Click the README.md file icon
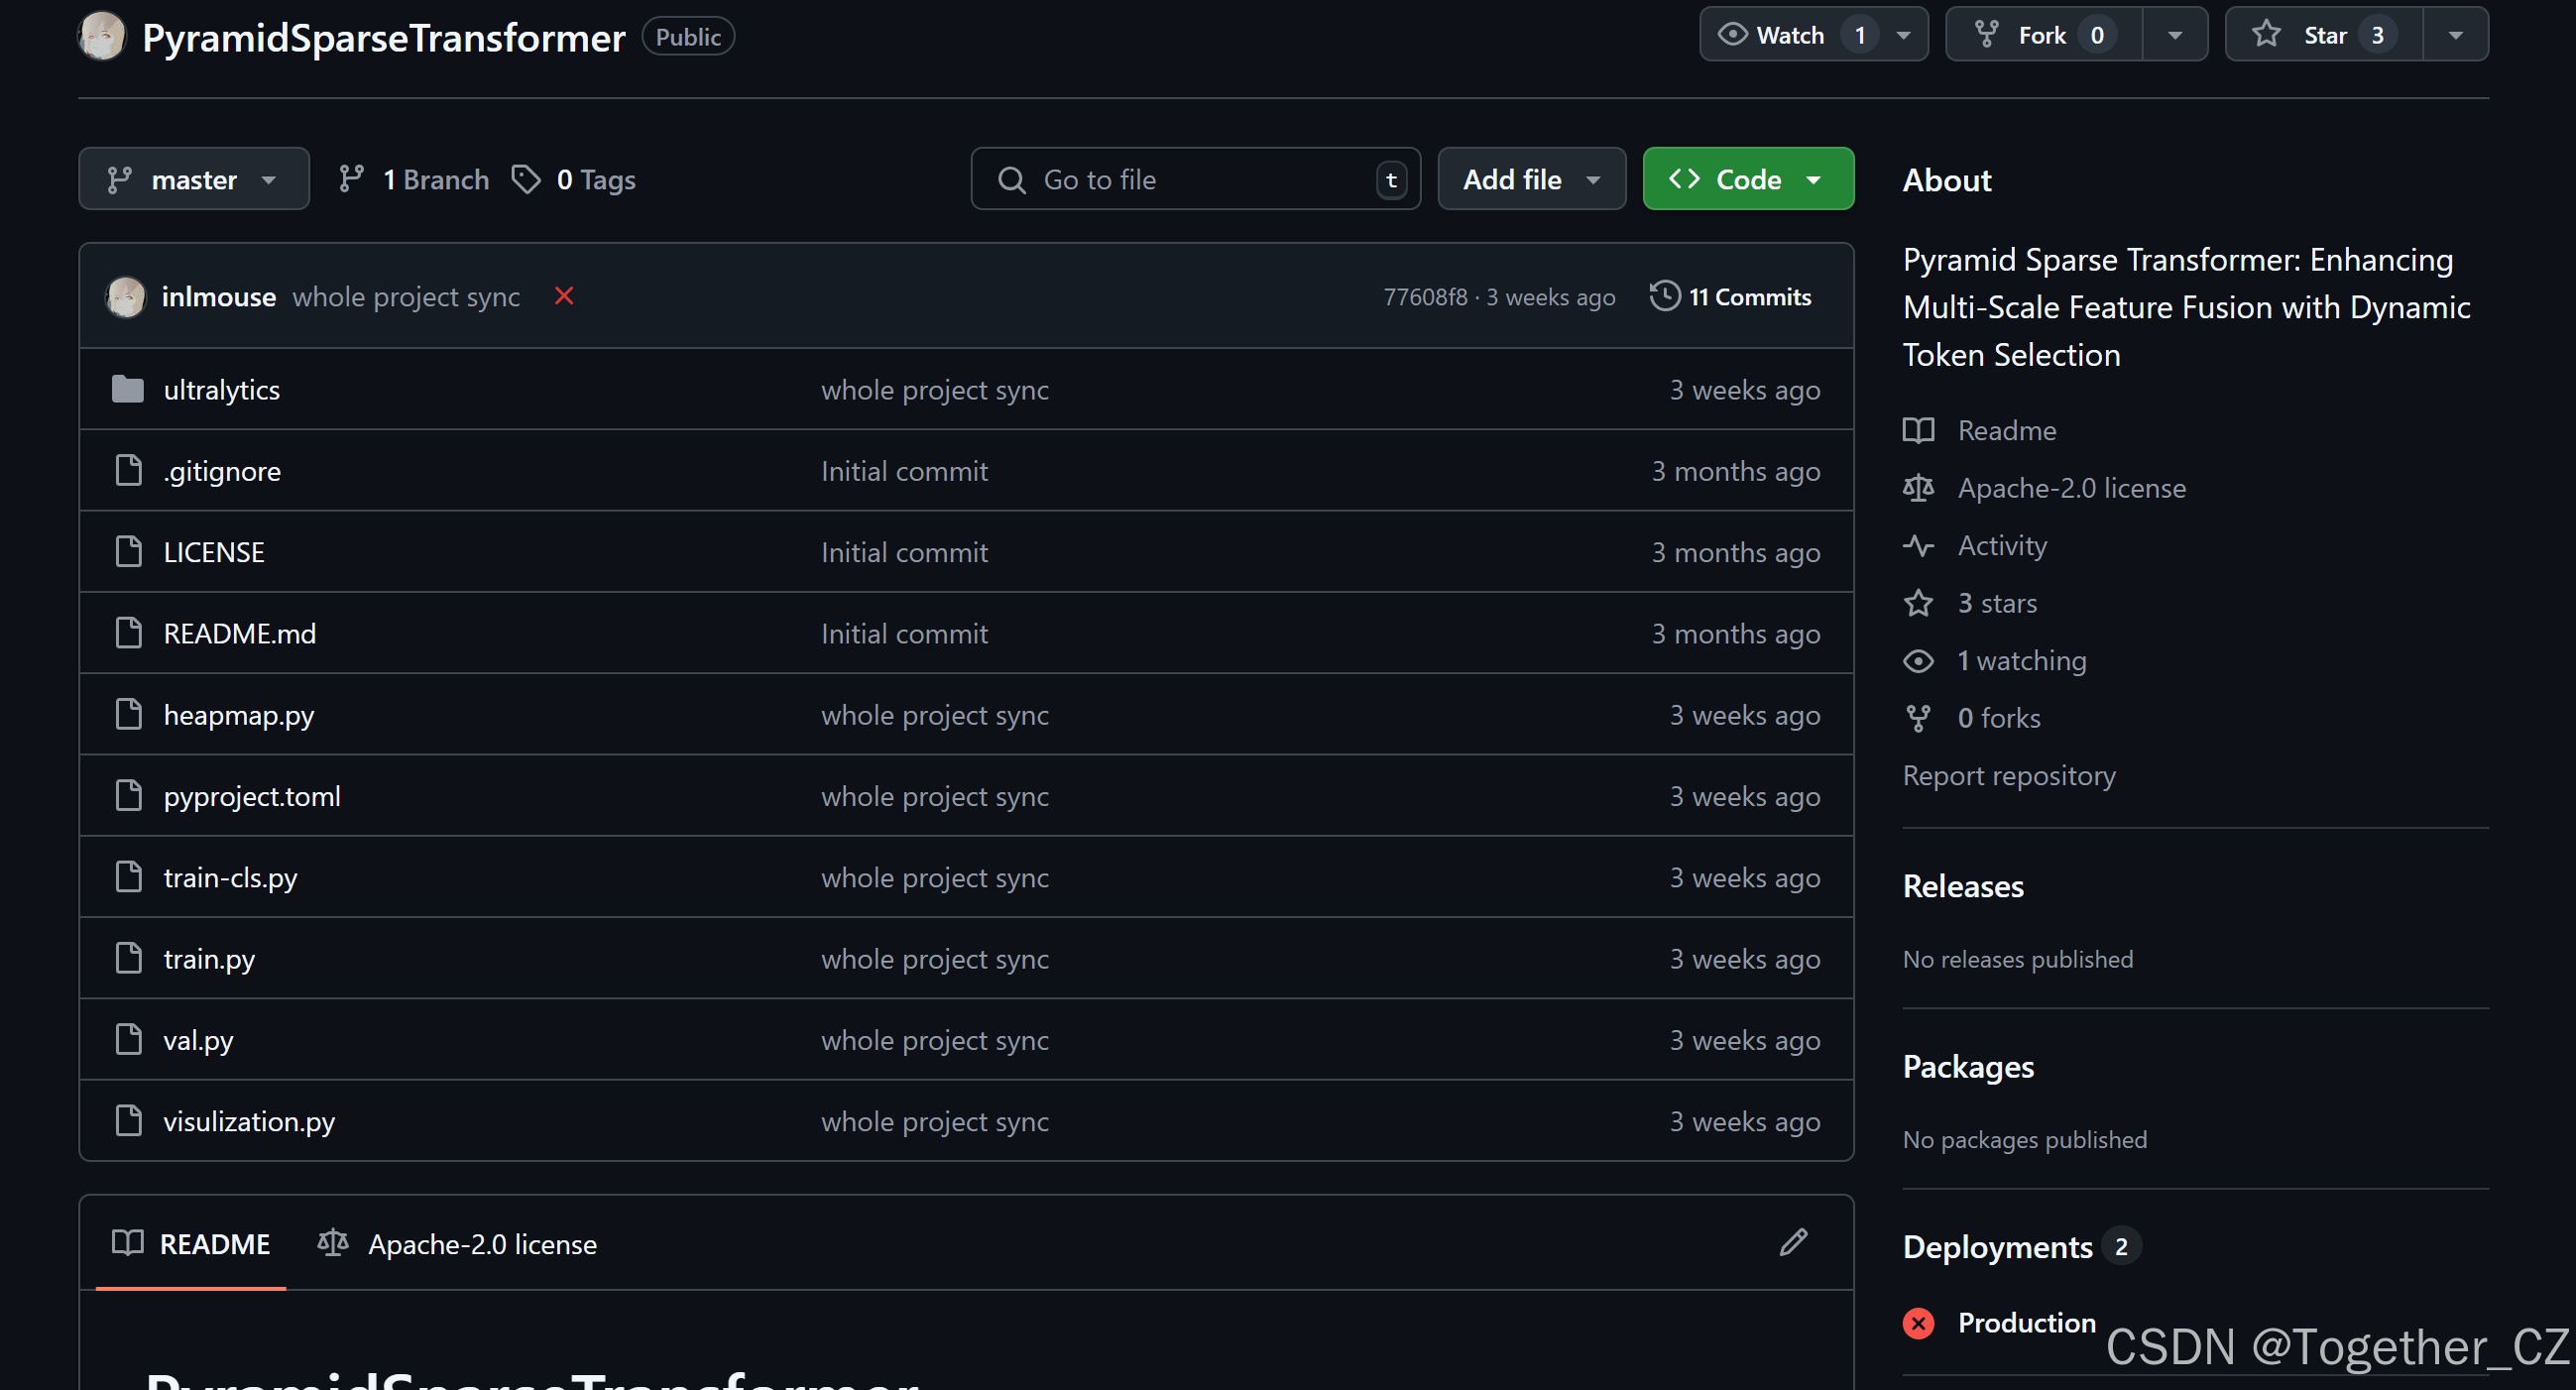The image size is (2576, 1390). [129, 632]
